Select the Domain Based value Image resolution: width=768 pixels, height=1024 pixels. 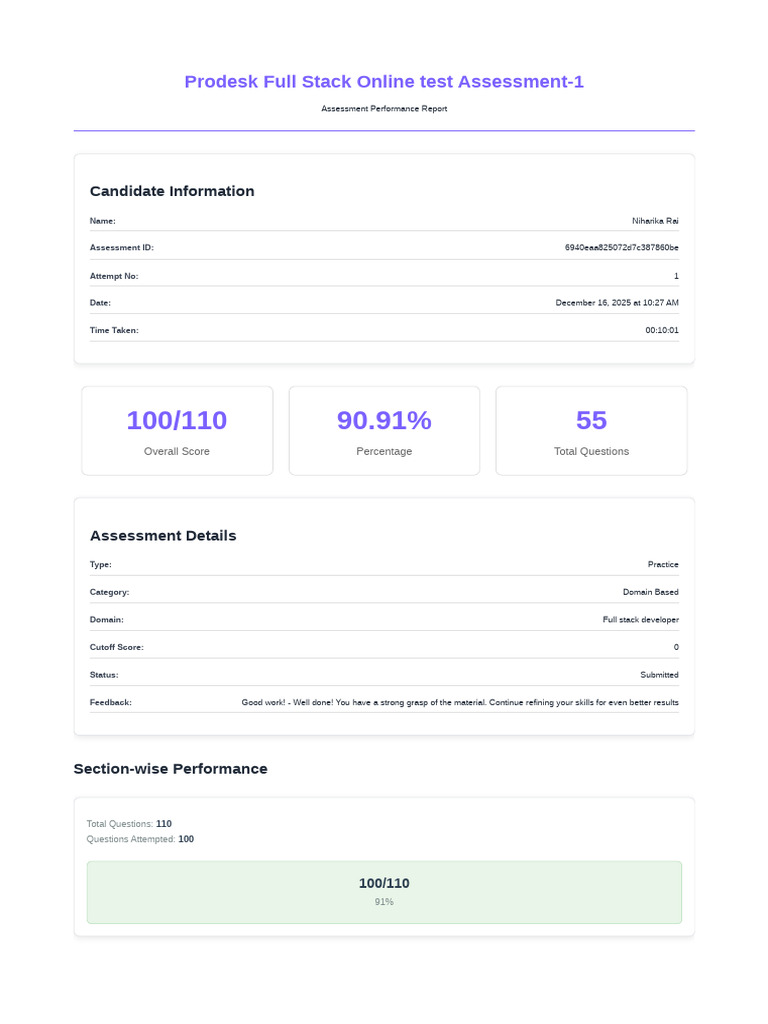650,592
